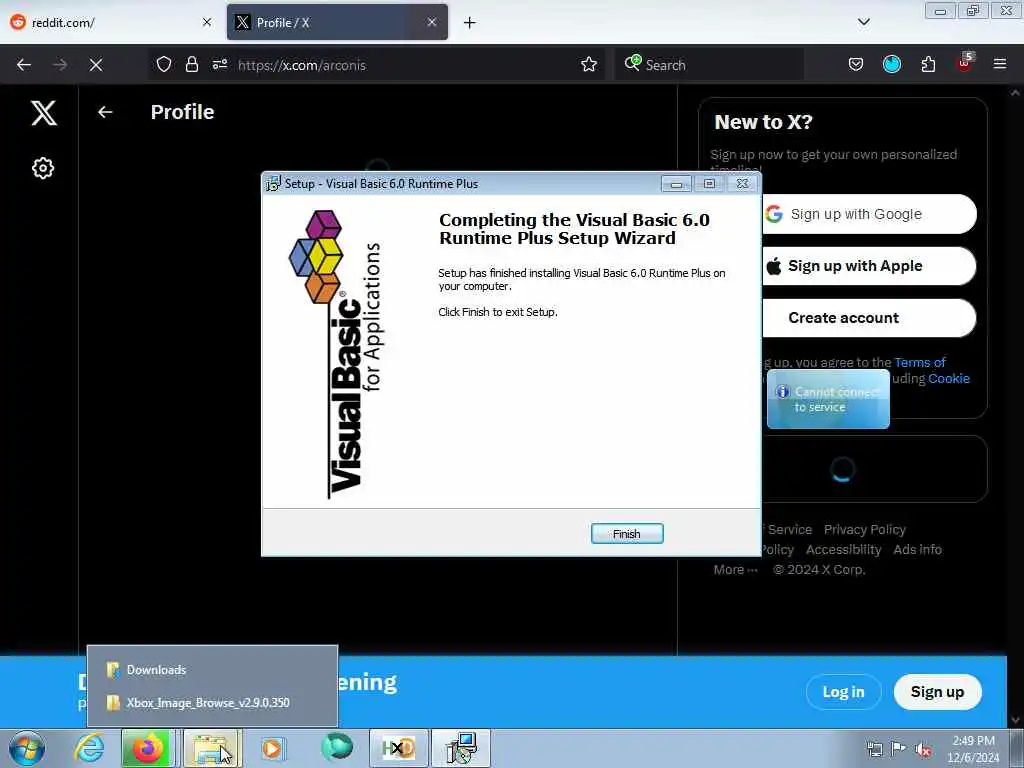Open the media player taskbar icon
This screenshot has width=1024, height=768.
pos(272,748)
